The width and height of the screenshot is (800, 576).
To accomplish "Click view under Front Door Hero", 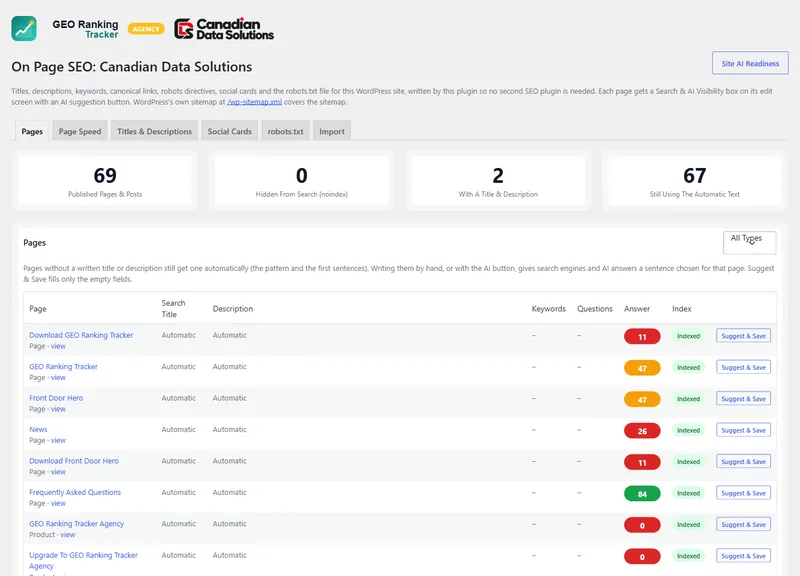I will click(x=58, y=409).
